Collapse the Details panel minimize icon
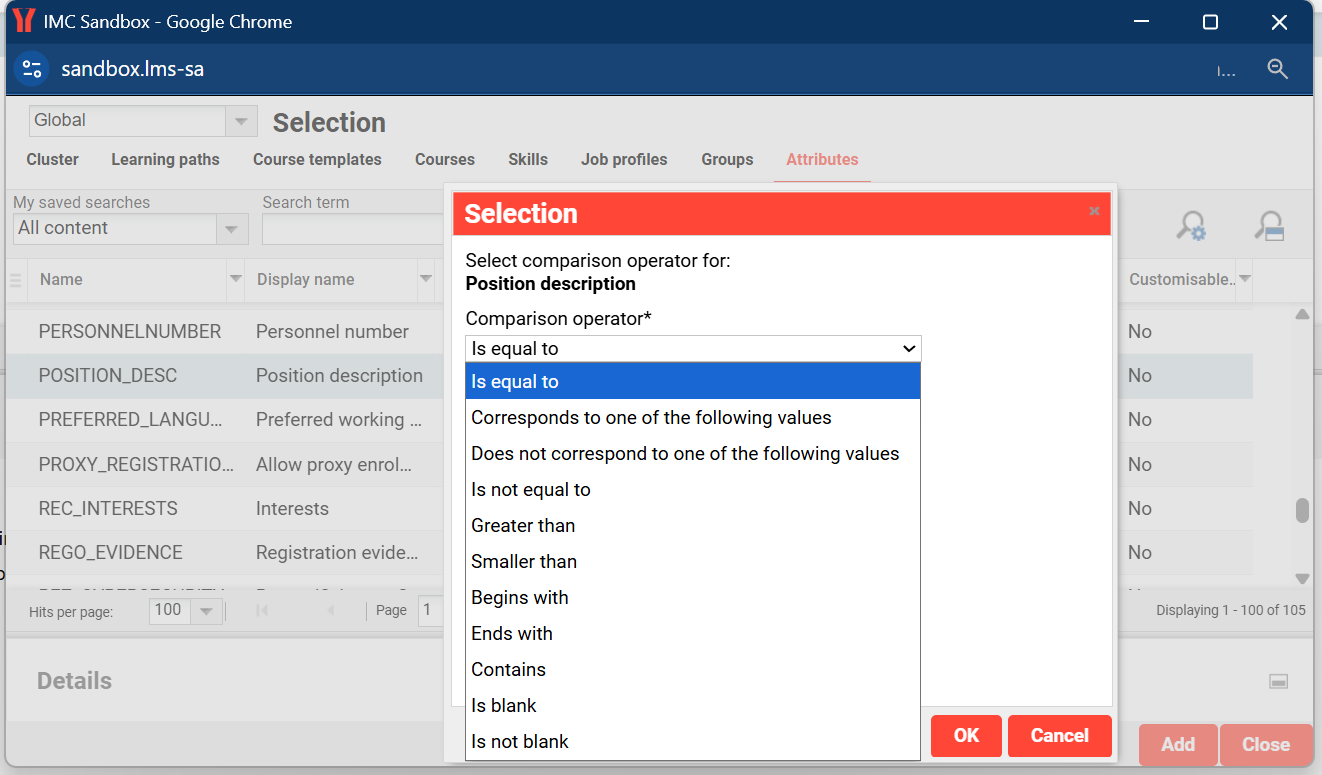Viewport: 1322px width, 775px height. tap(1277, 682)
